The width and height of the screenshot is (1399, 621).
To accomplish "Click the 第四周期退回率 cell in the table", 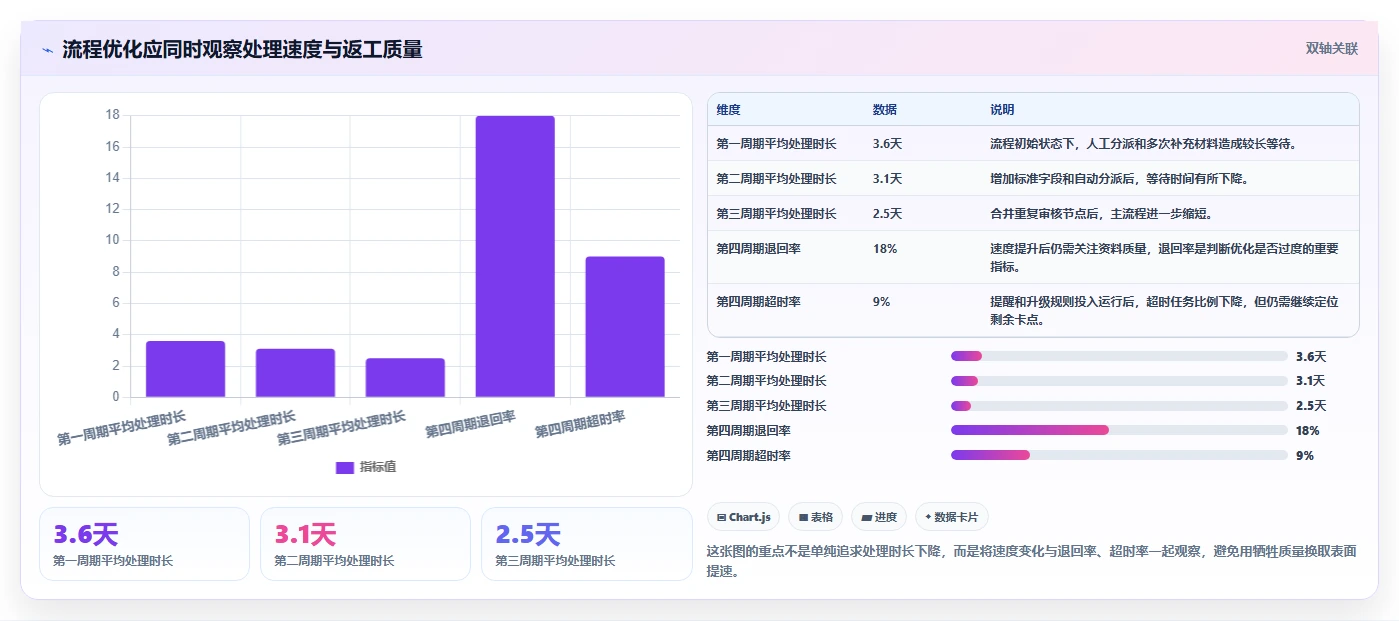I will pos(758,249).
